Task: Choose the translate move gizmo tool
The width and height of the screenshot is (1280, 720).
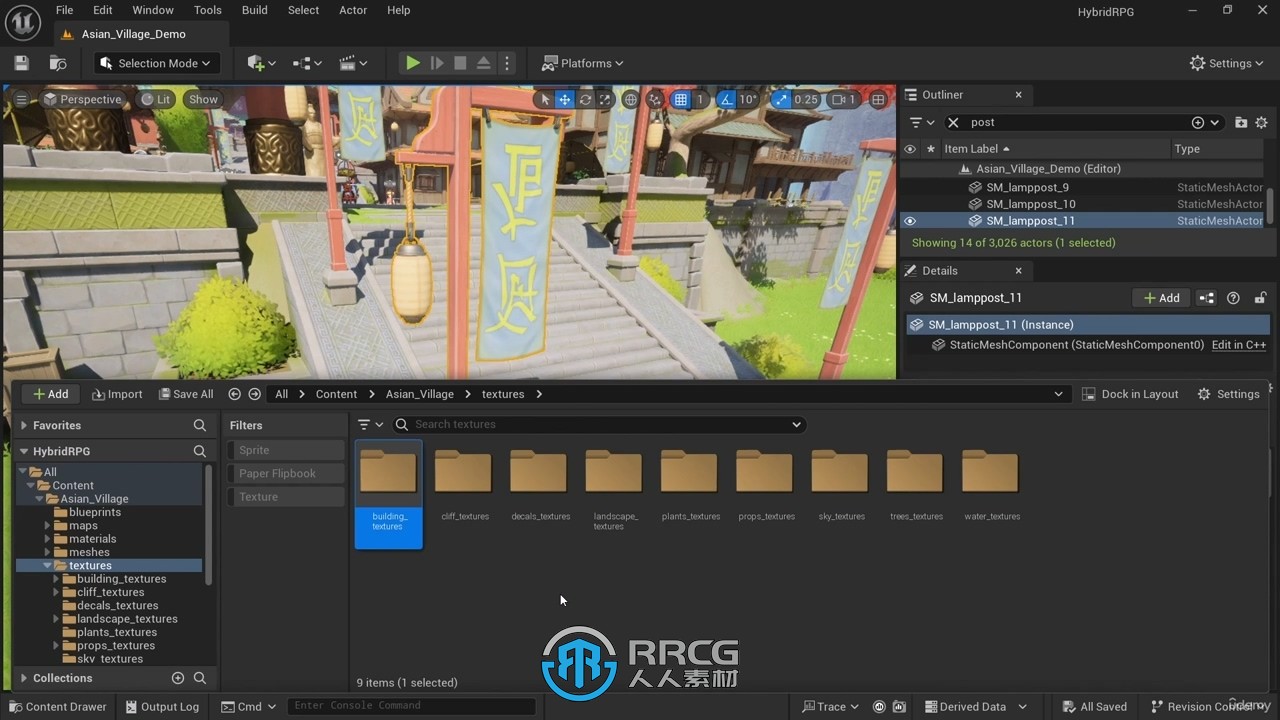Action: click(x=564, y=99)
